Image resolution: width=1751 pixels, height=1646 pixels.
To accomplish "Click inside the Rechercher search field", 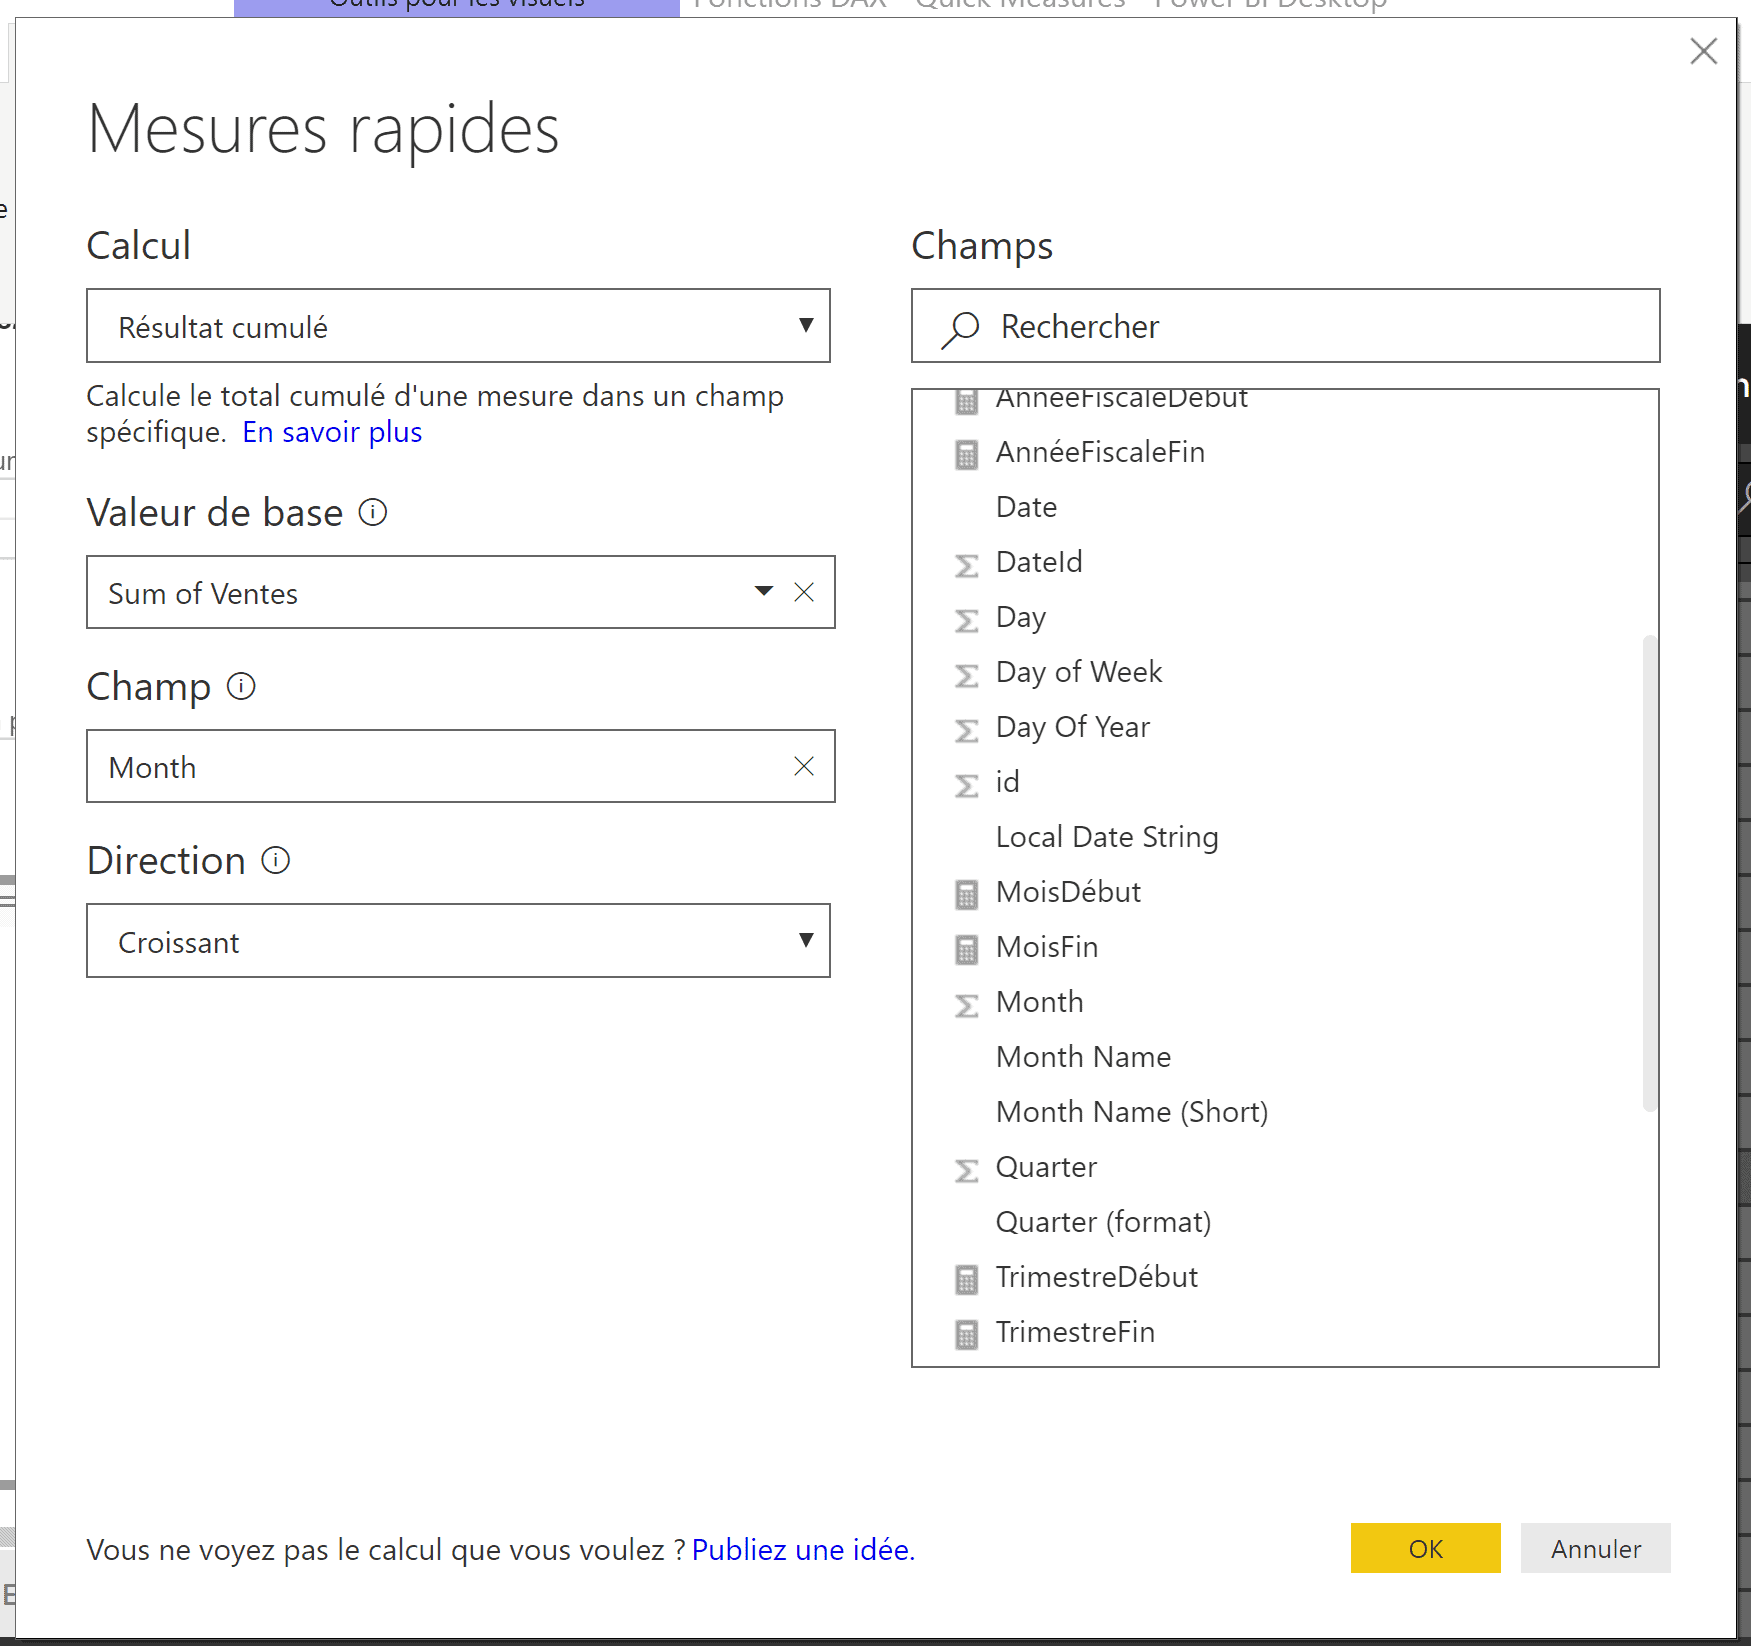I will coord(1300,327).
